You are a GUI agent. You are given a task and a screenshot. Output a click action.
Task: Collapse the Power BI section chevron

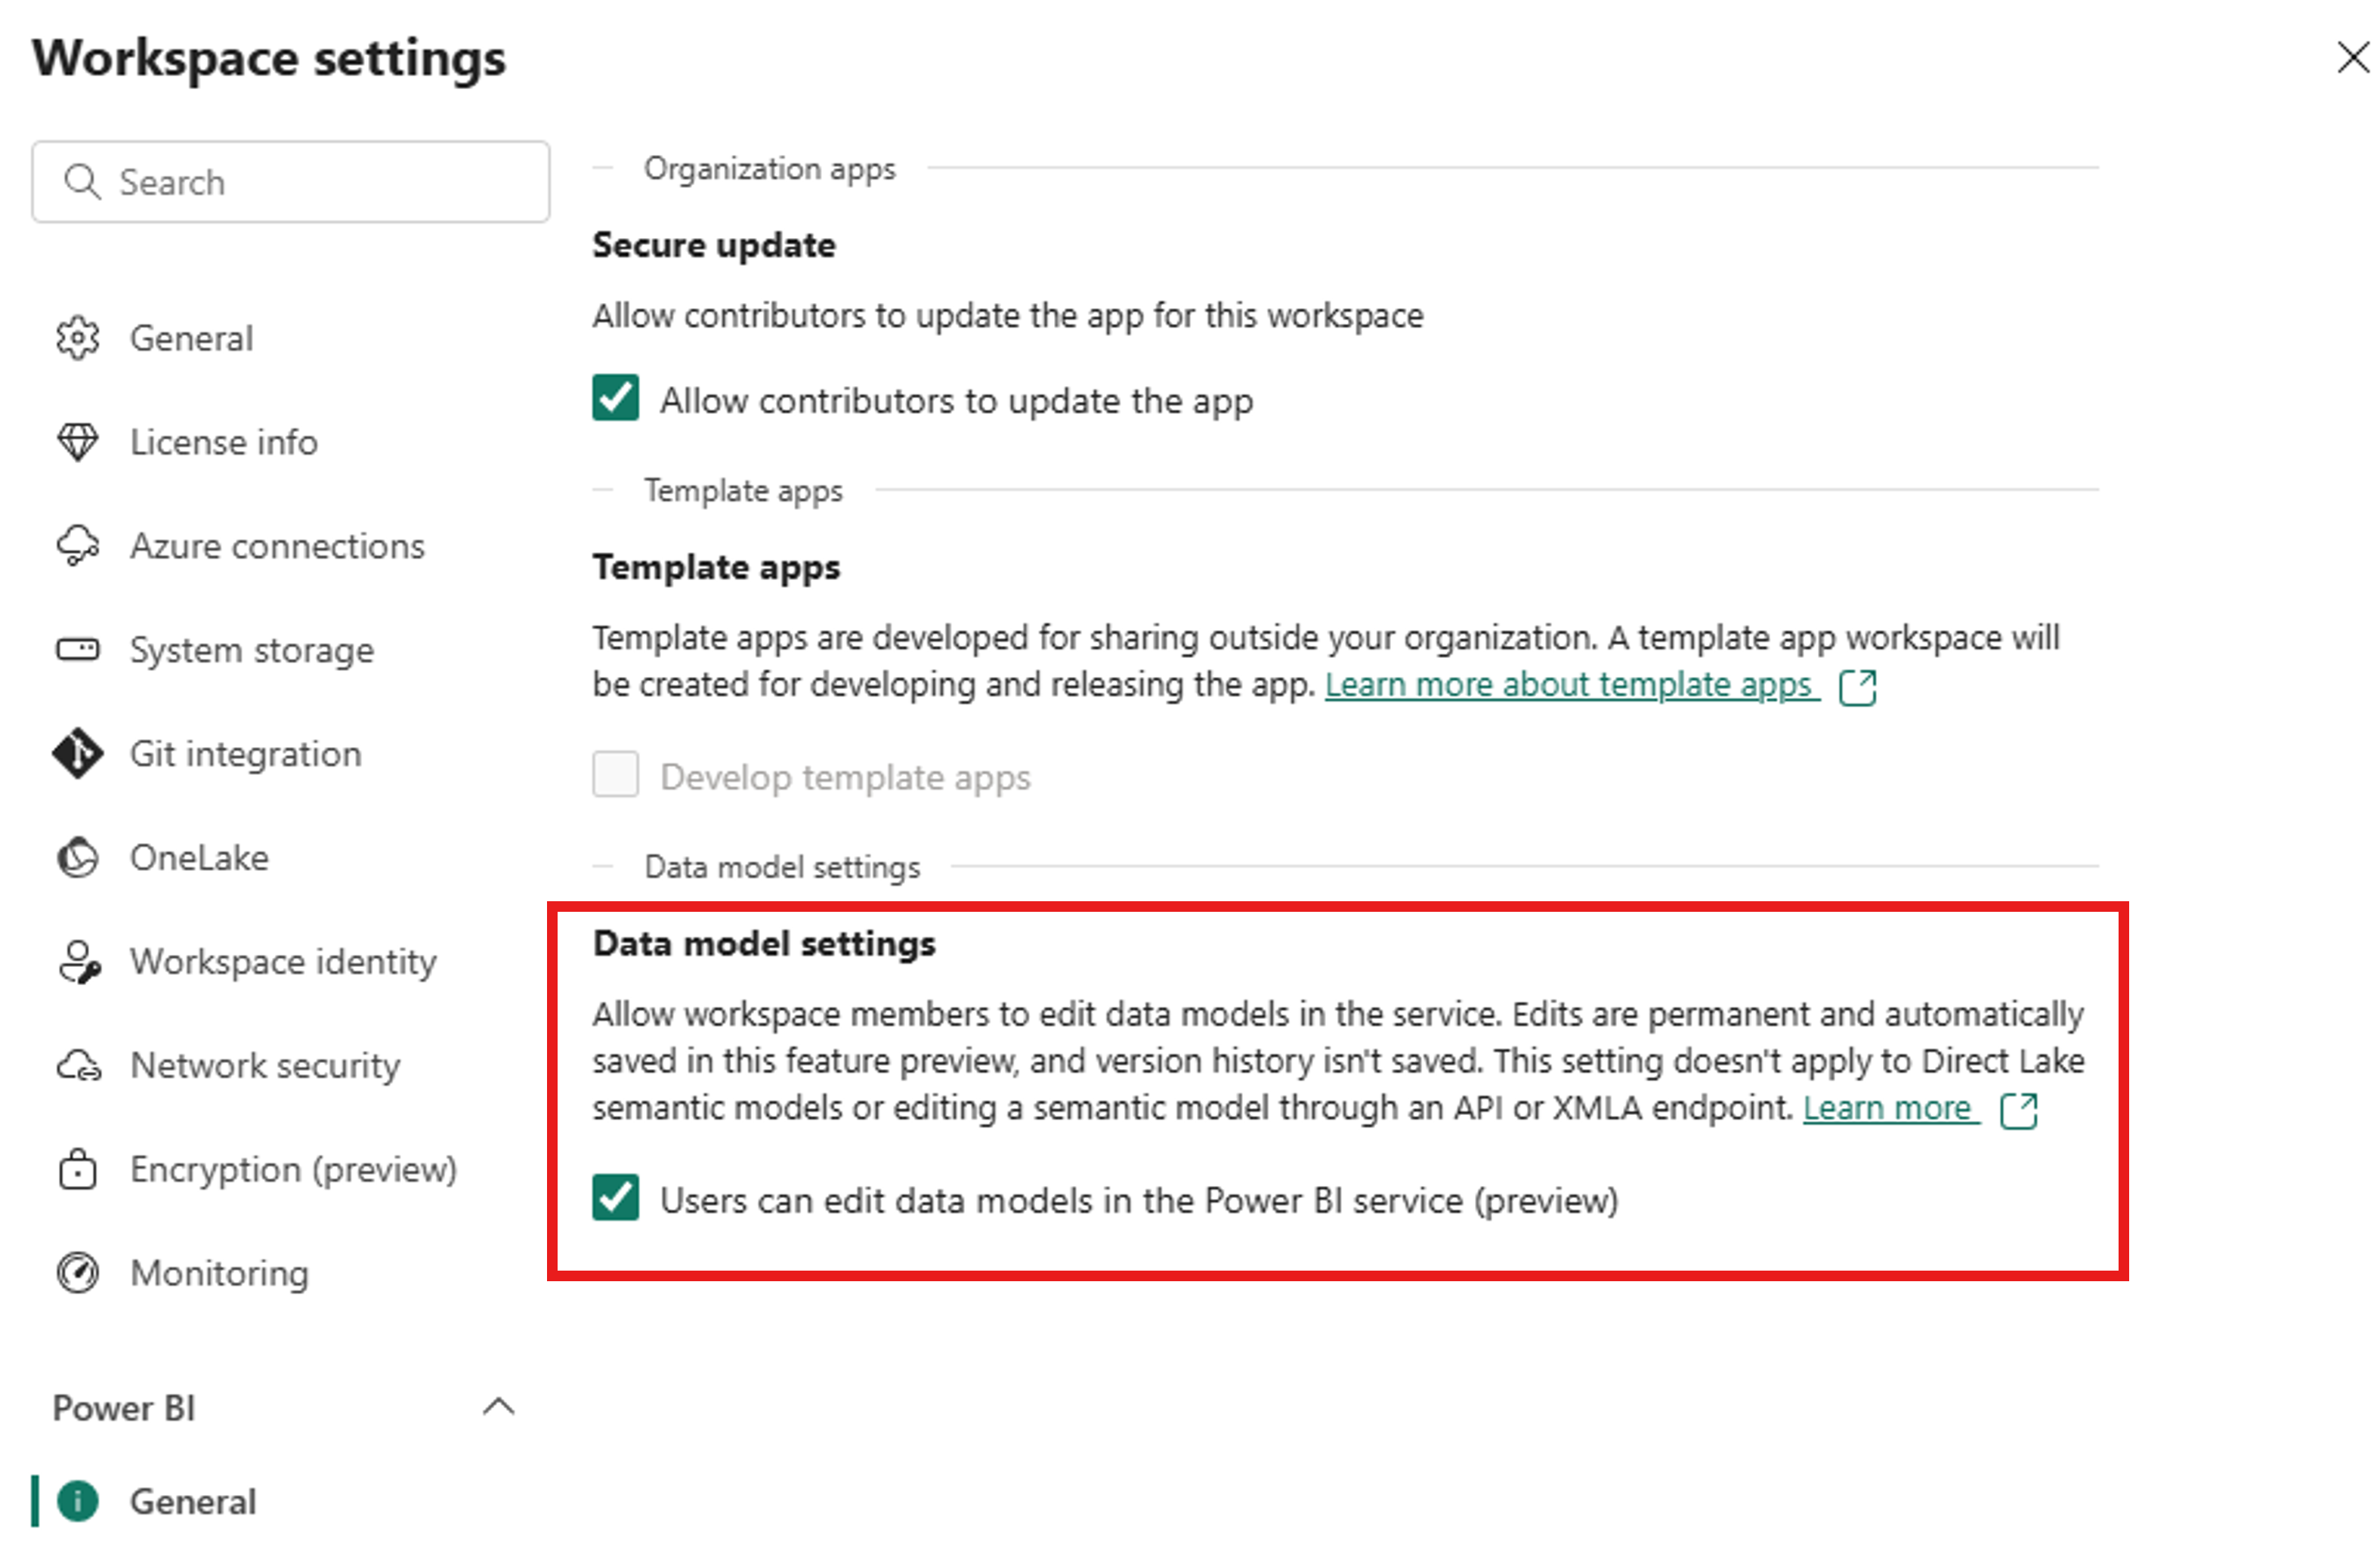pyautogui.click(x=498, y=1407)
